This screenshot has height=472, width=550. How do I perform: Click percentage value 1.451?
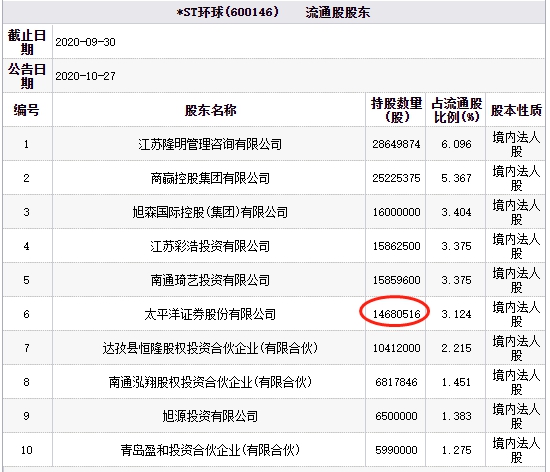pos(456,382)
